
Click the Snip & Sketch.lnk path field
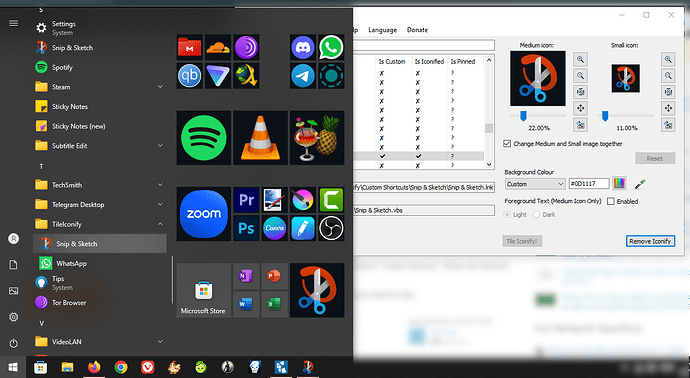tap(423, 187)
